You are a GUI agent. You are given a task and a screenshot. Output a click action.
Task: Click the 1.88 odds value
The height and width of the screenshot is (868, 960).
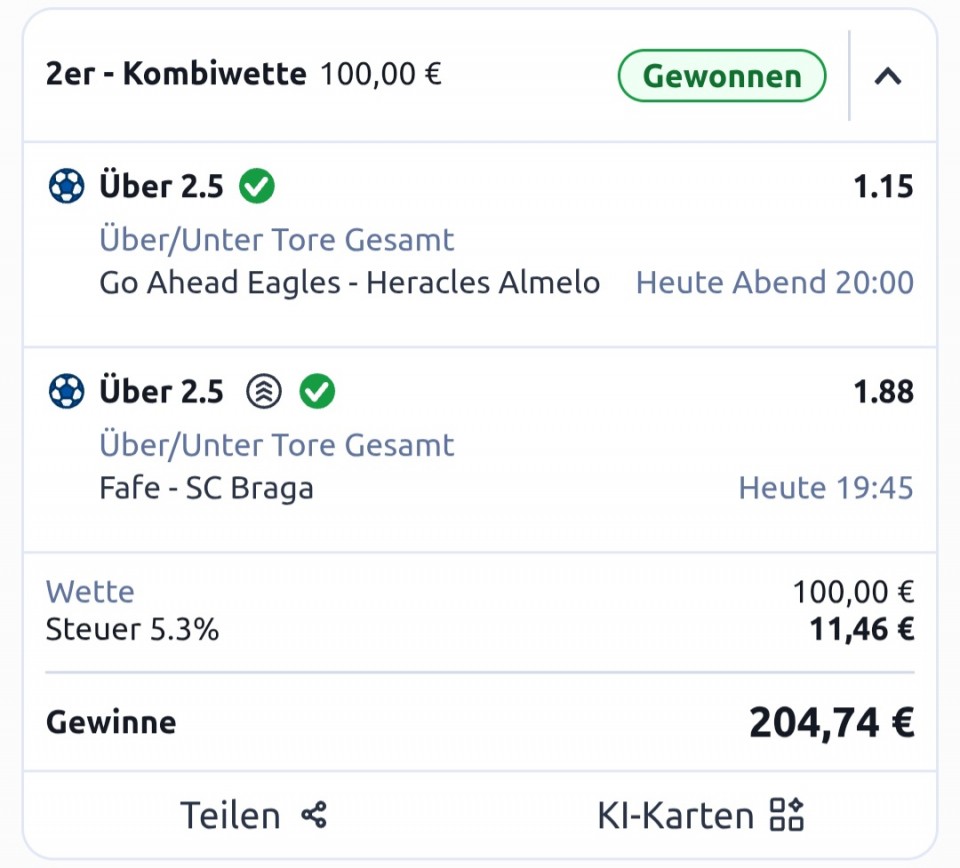click(x=883, y=392)
